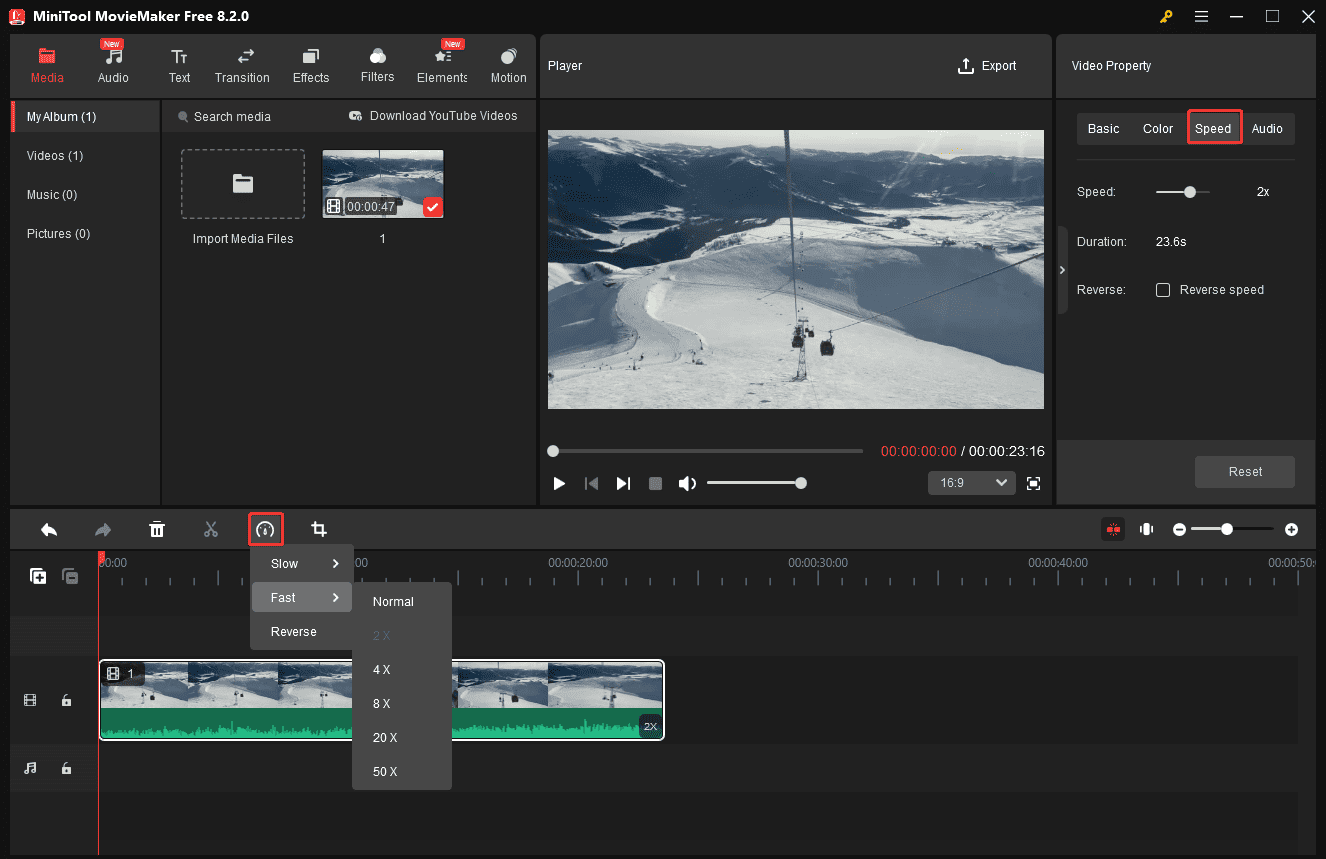This screenshot has height=859, width=1326.
Task: Go to next frame
Action: (623, 484)
